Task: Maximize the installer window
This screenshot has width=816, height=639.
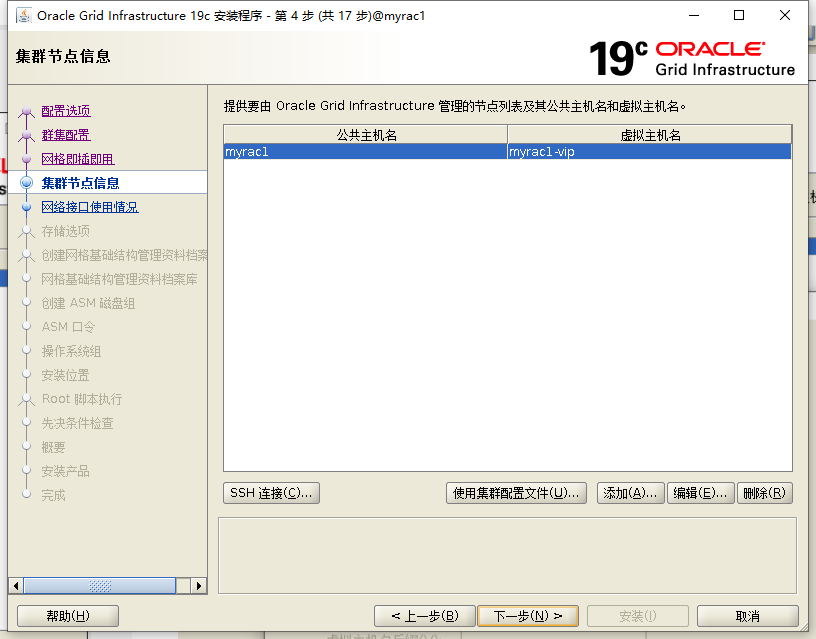Action: pyautogui.click(x=738, y=16)
